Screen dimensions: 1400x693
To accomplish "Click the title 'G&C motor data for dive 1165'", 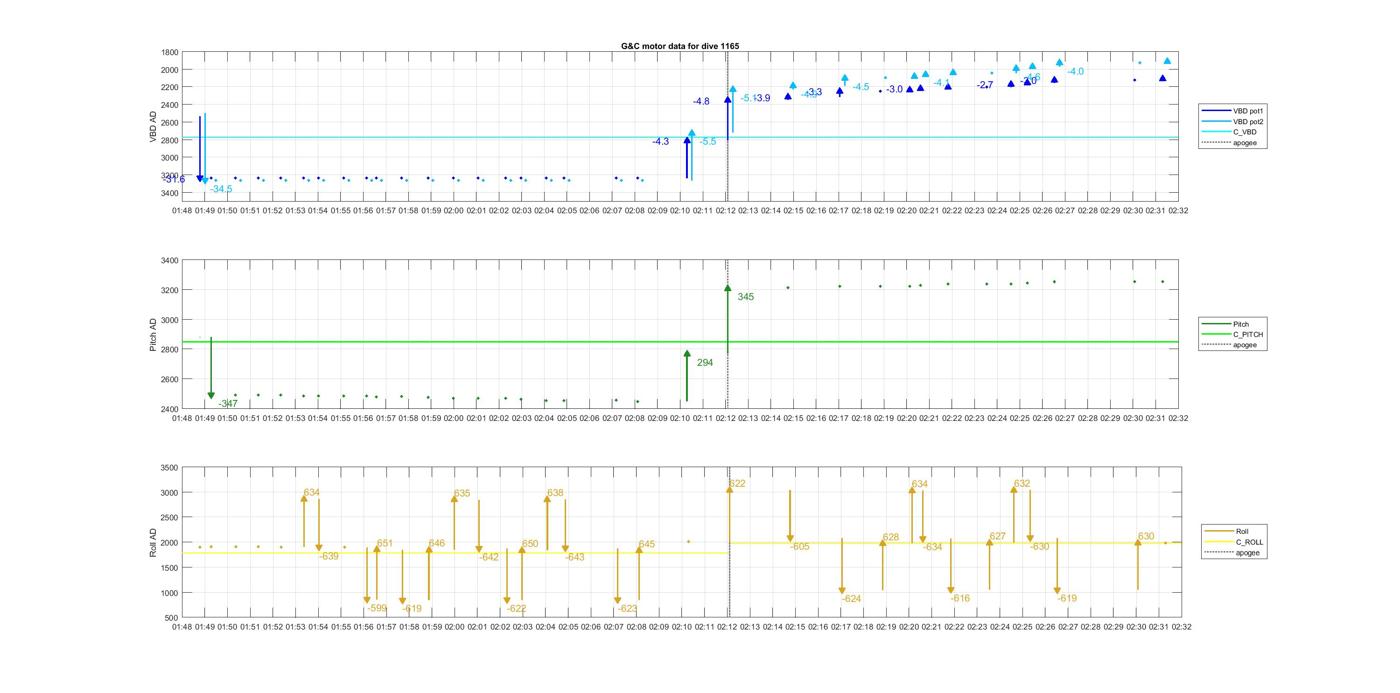I will point(680,46).
